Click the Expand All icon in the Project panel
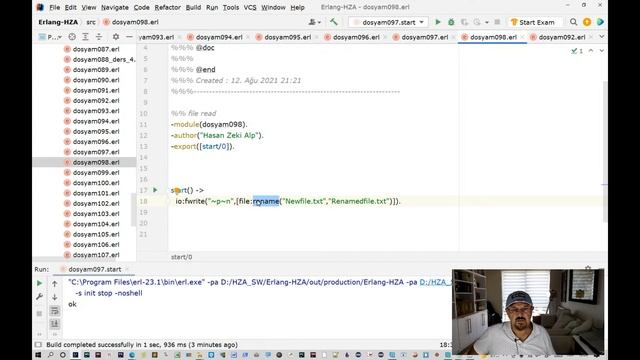This screenshot has width=640, height=360. click(x=85, y=37)
